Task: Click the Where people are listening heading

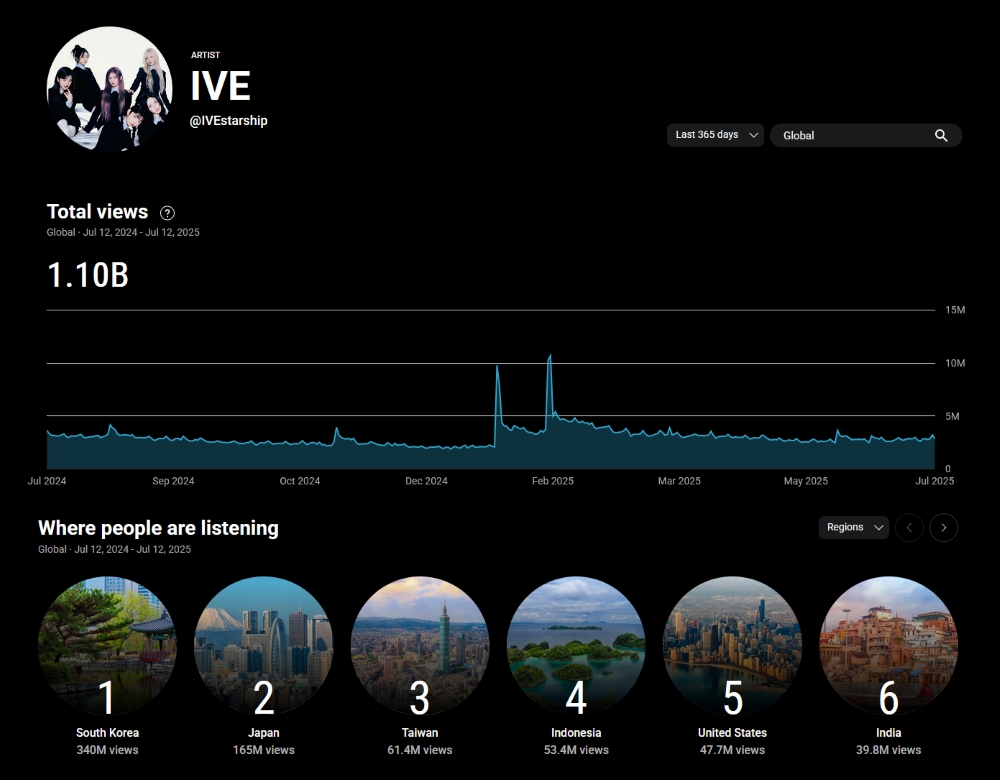Action: [158, 528]
